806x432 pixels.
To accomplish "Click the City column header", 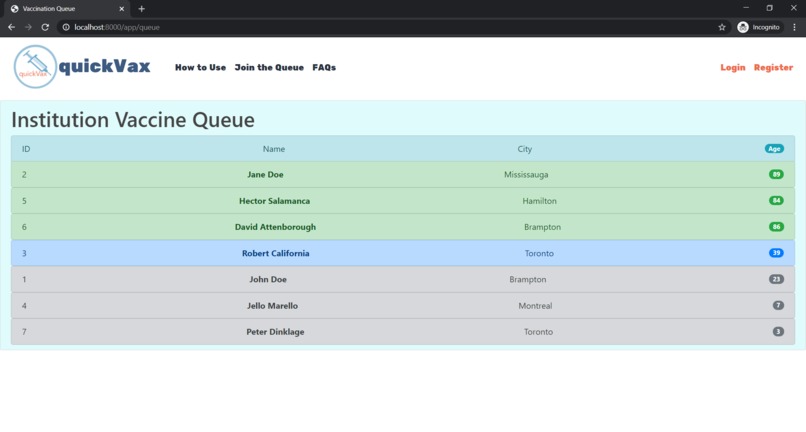I will pos(524,149).
